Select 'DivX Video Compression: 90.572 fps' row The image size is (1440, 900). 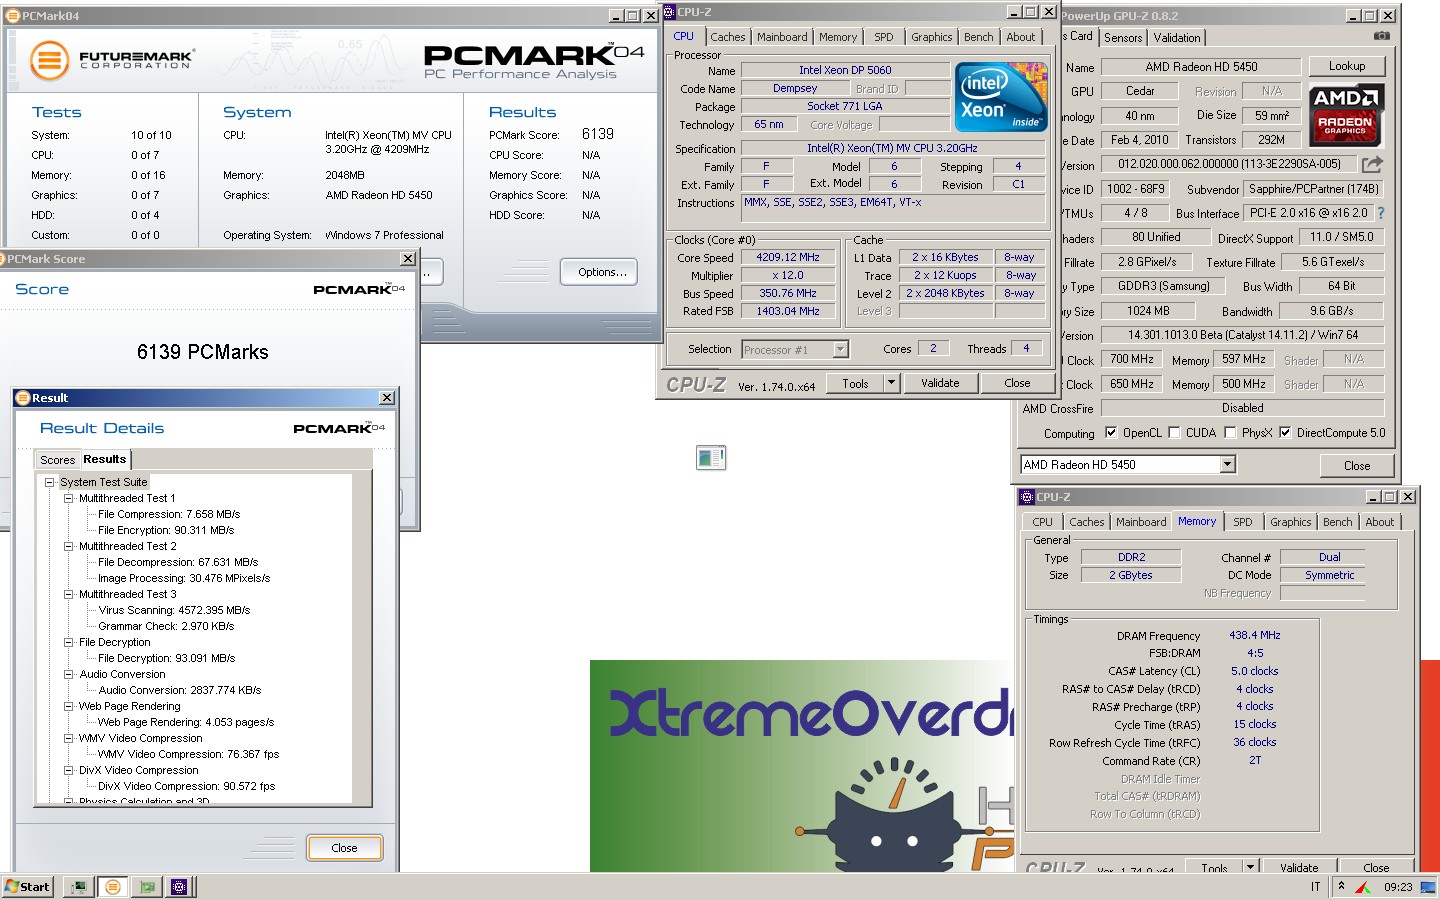tap(186, 786)
